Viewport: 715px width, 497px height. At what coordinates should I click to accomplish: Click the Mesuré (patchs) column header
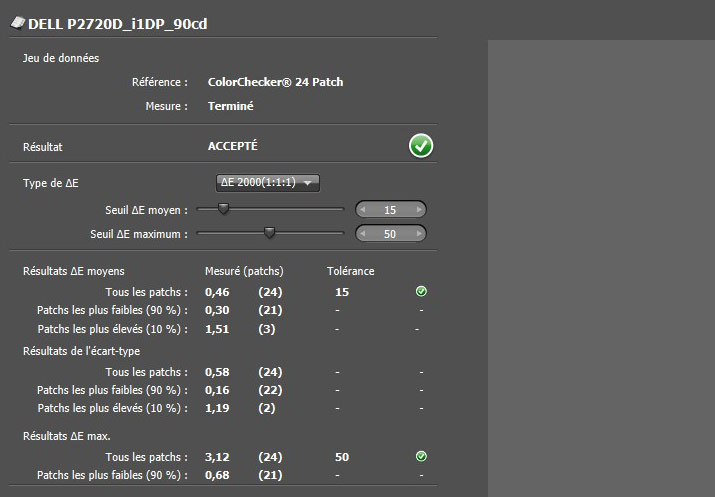click(244, 271)
